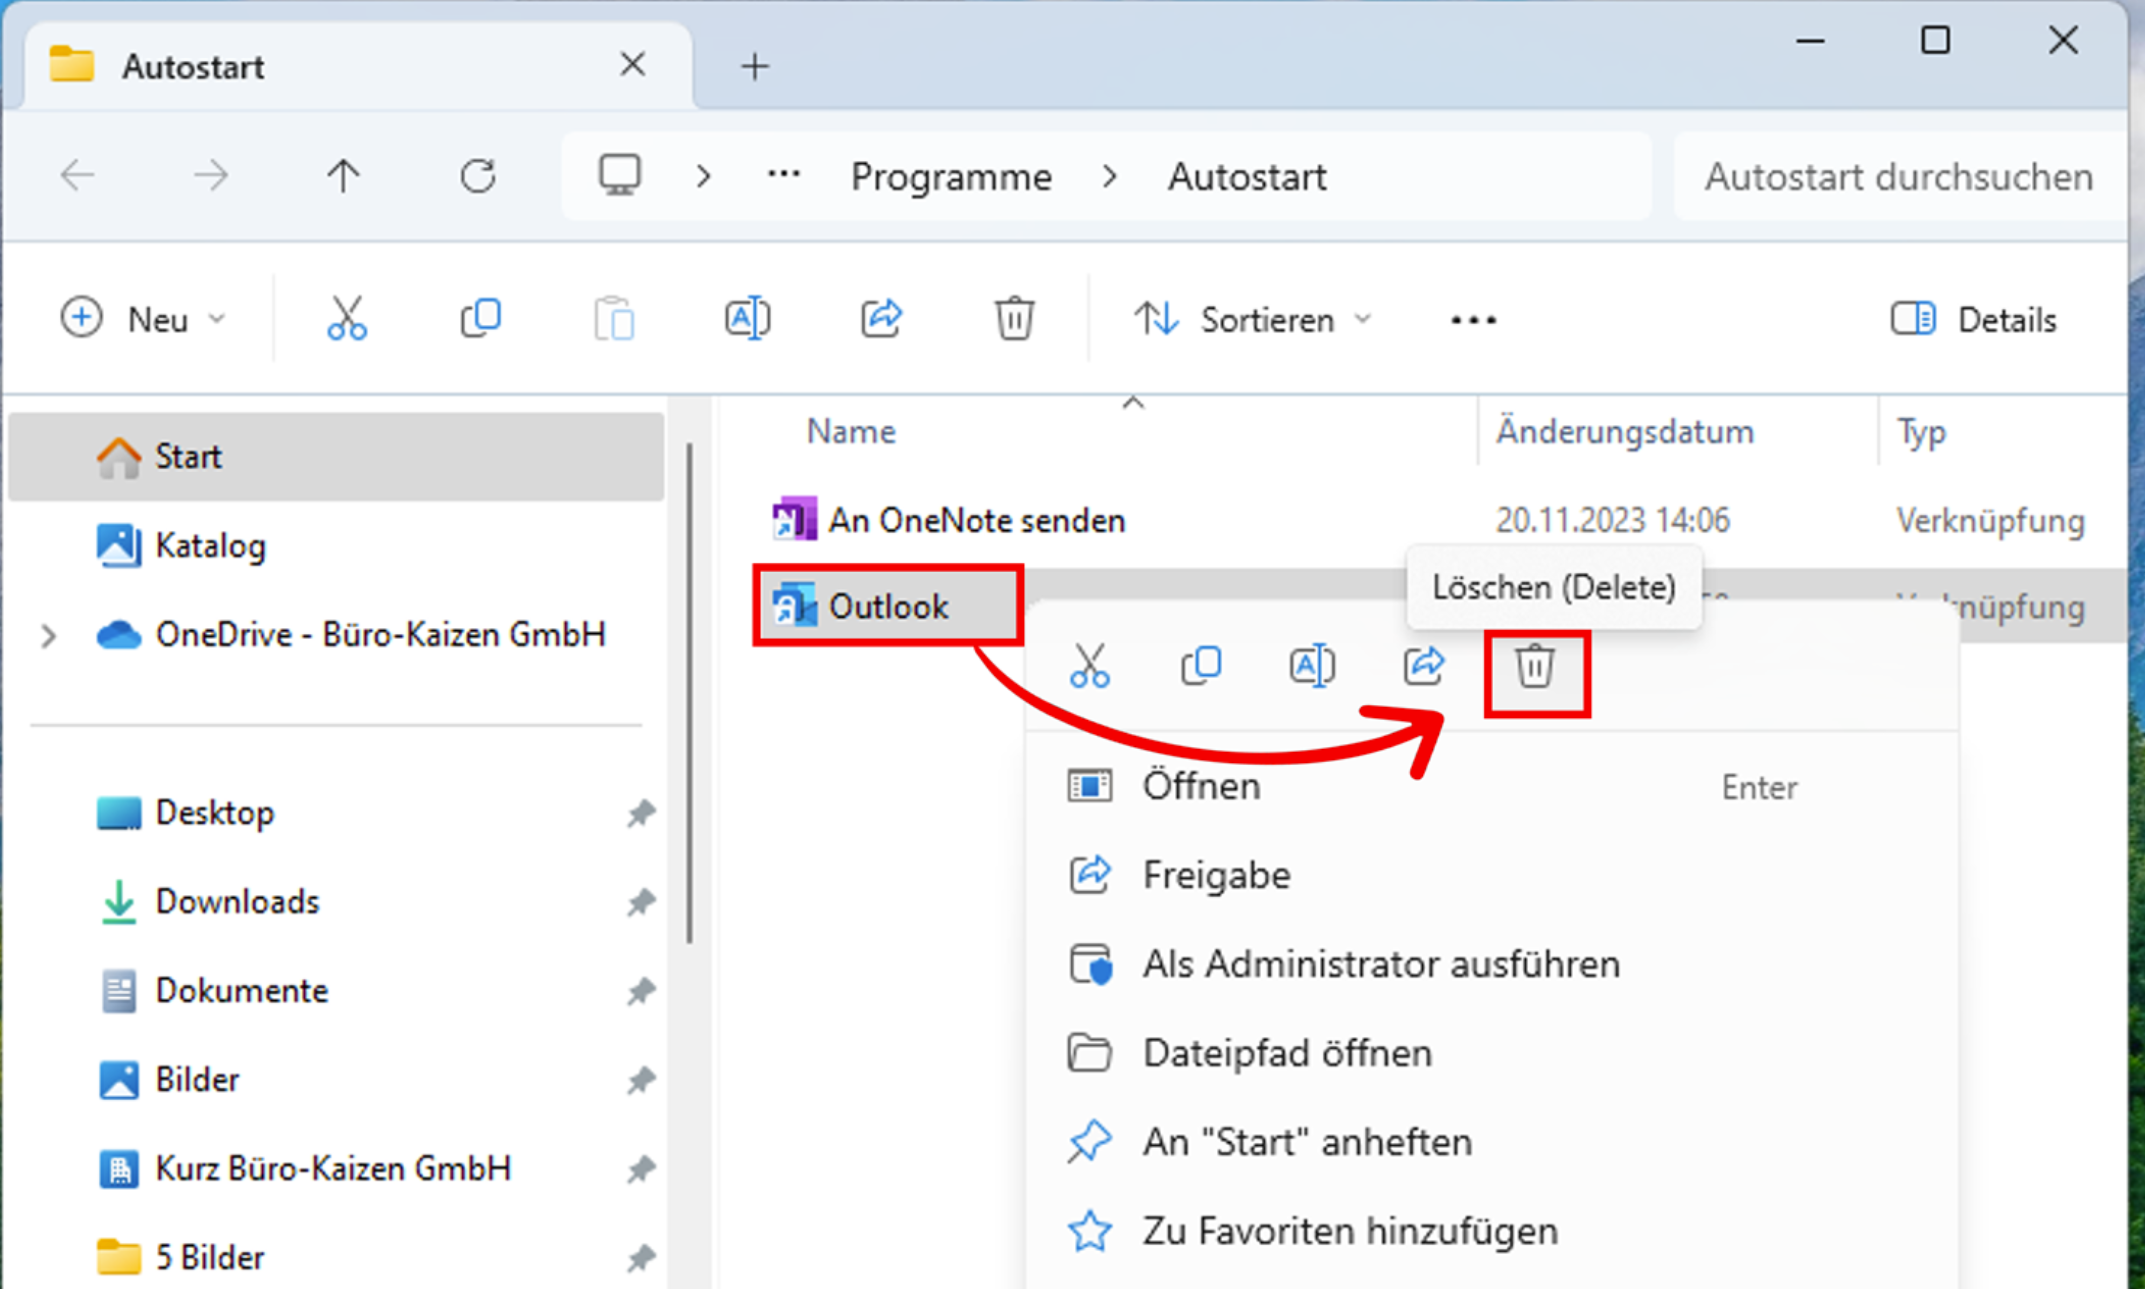
Task: Click the Share icon in context menu
Action: pyautogui.click(x=1423, y=667)
